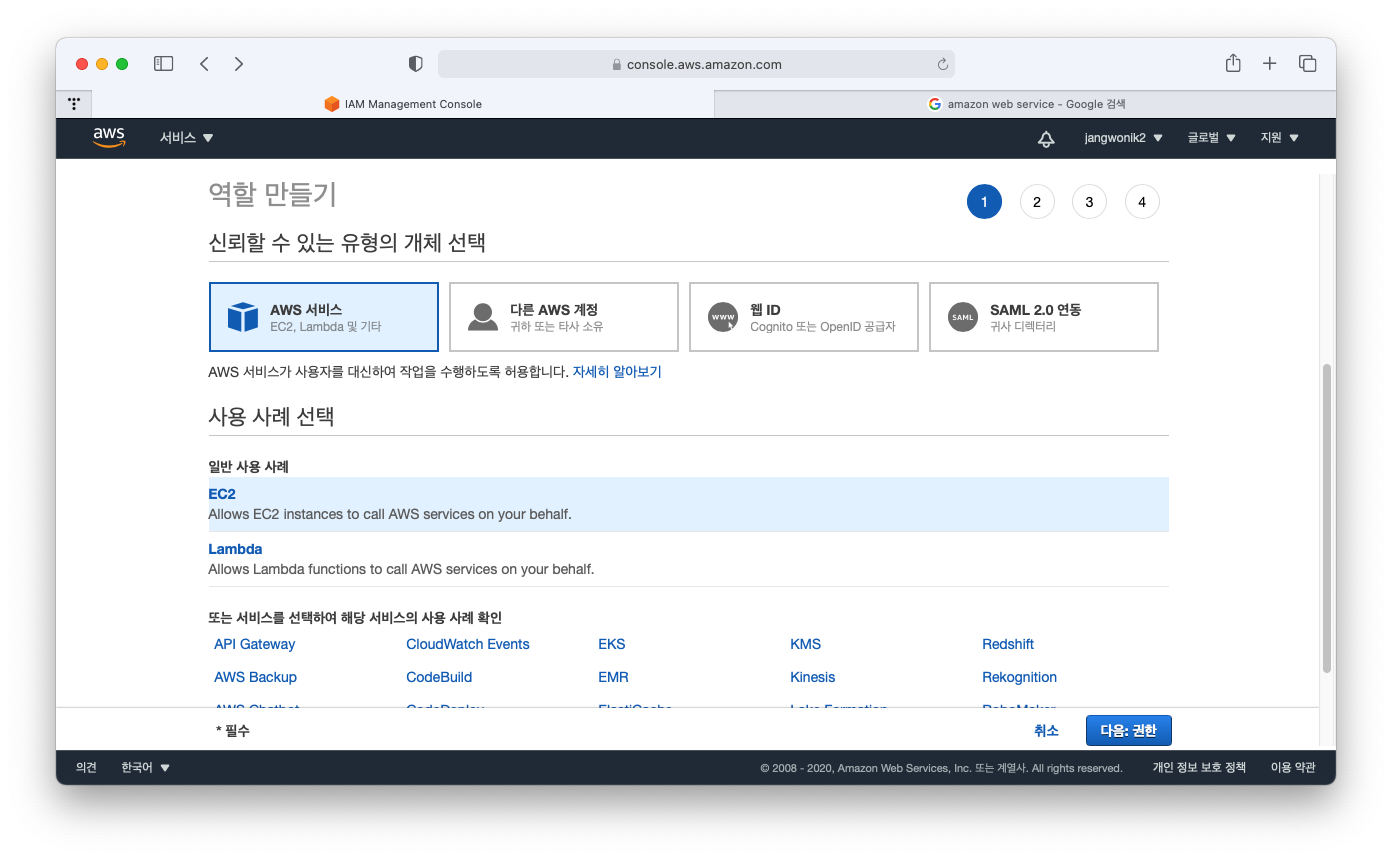The image size is (1392, 859).
Task: Switch to IAM Management Console tab
Action: pos(403,104)
